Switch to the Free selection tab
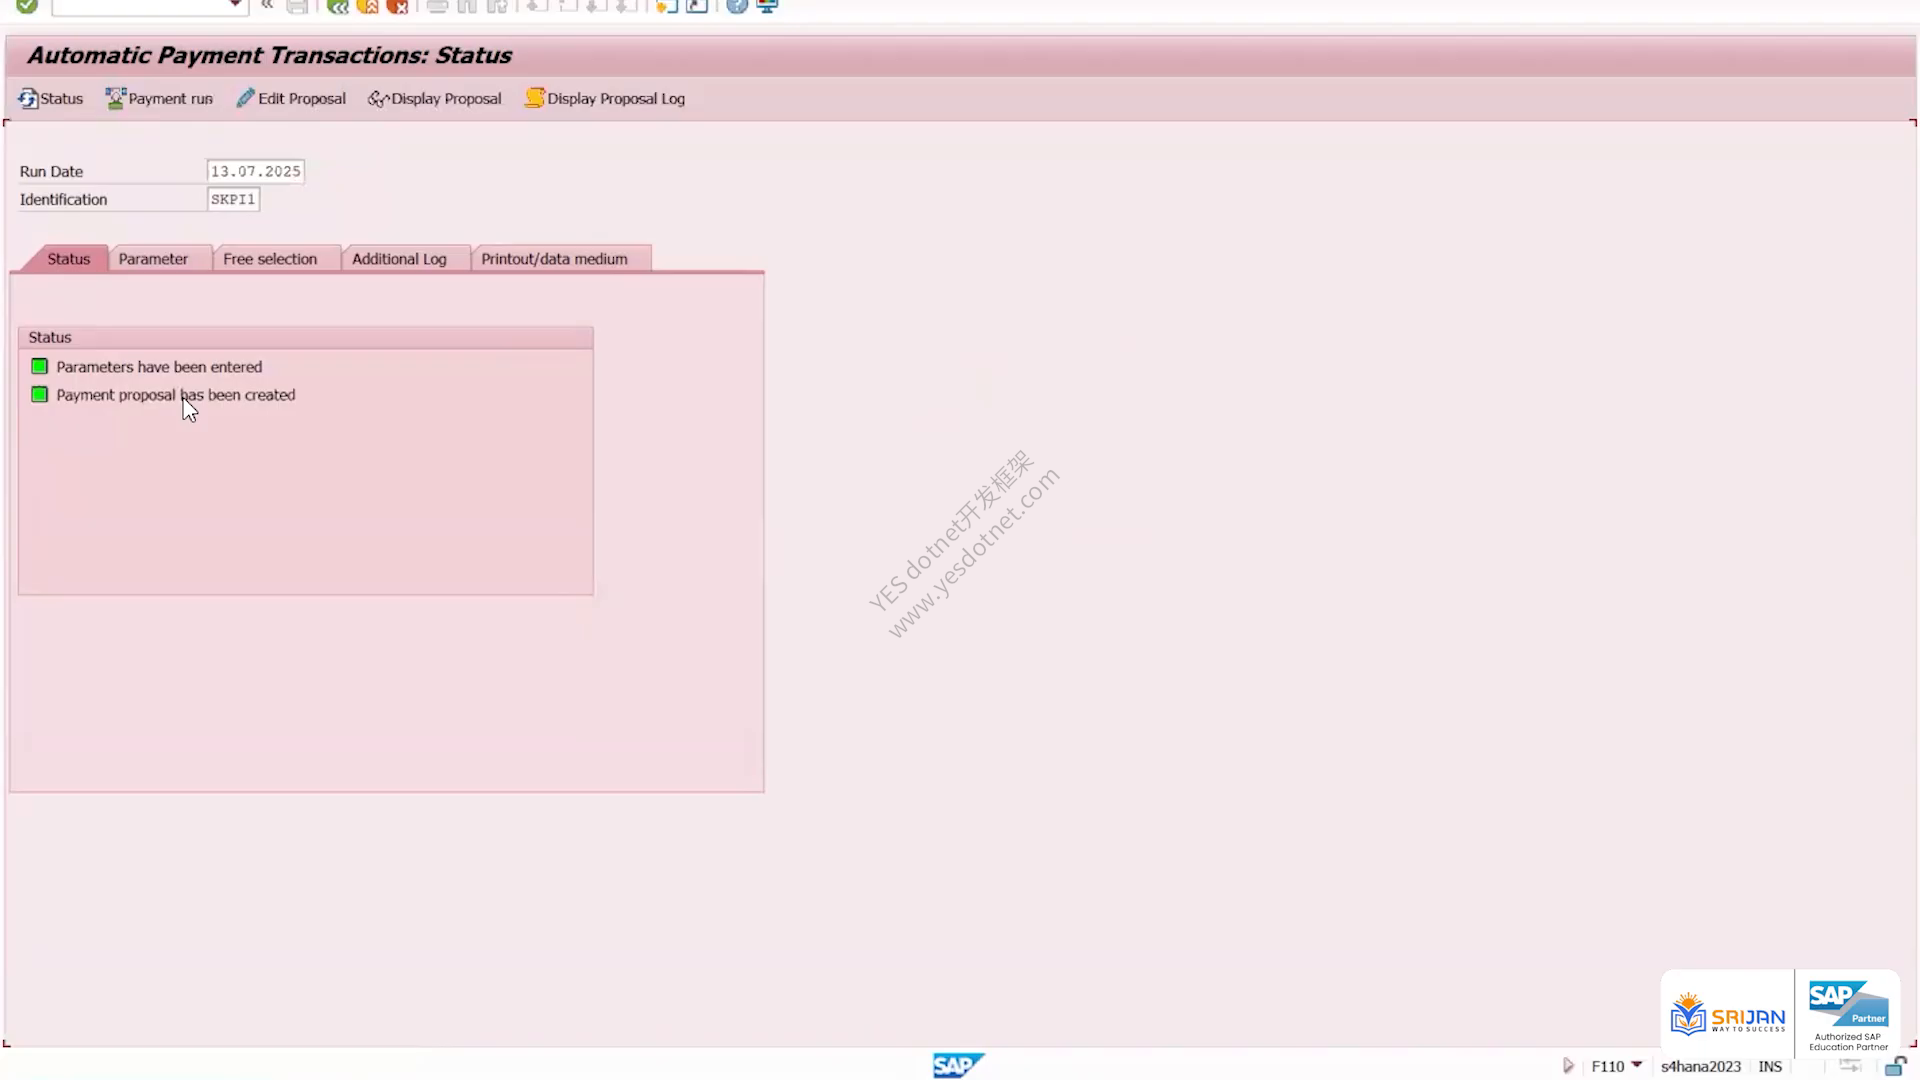This screenshot has width=1920, height=1080. coord(270,258)
